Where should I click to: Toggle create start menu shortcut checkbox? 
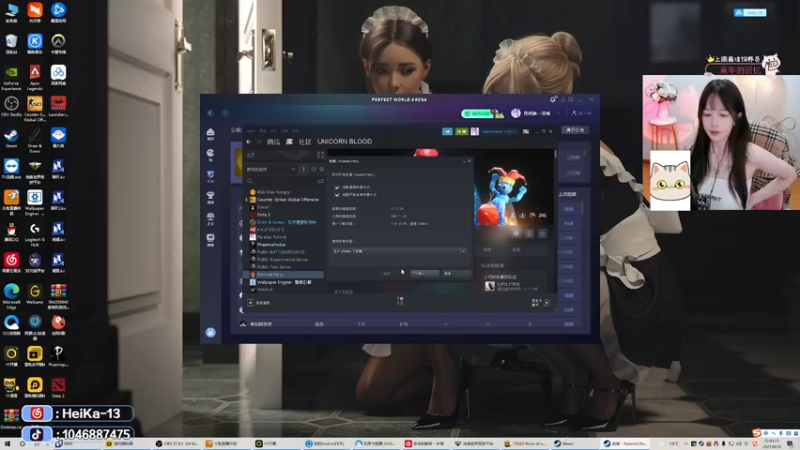(337, 194)
